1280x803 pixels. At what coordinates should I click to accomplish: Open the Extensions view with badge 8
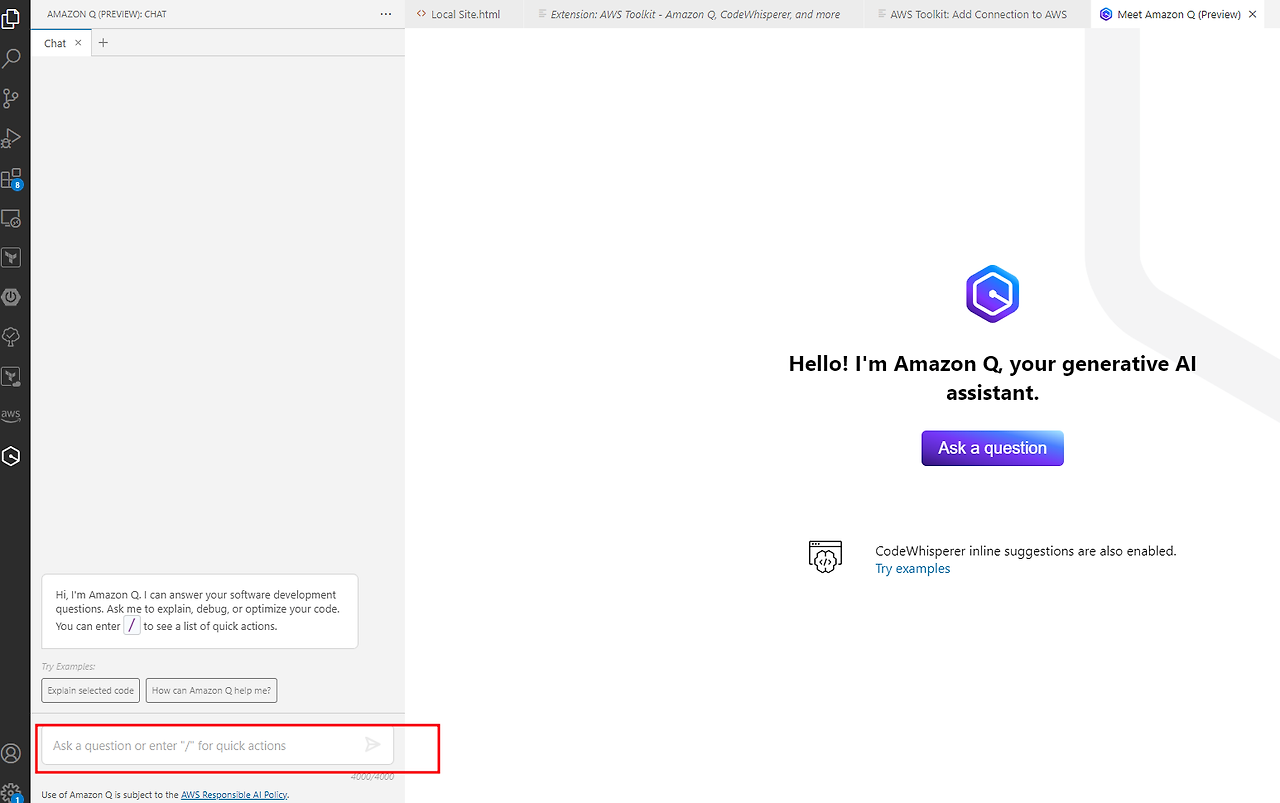(x=12, y=179)
